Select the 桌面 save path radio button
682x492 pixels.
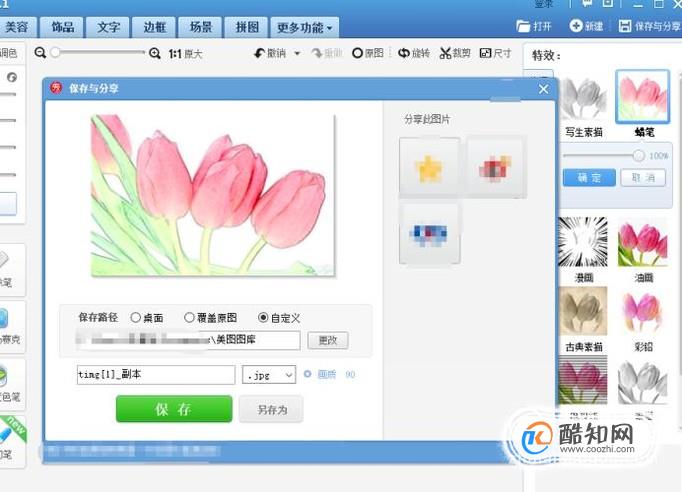point(136,318)
